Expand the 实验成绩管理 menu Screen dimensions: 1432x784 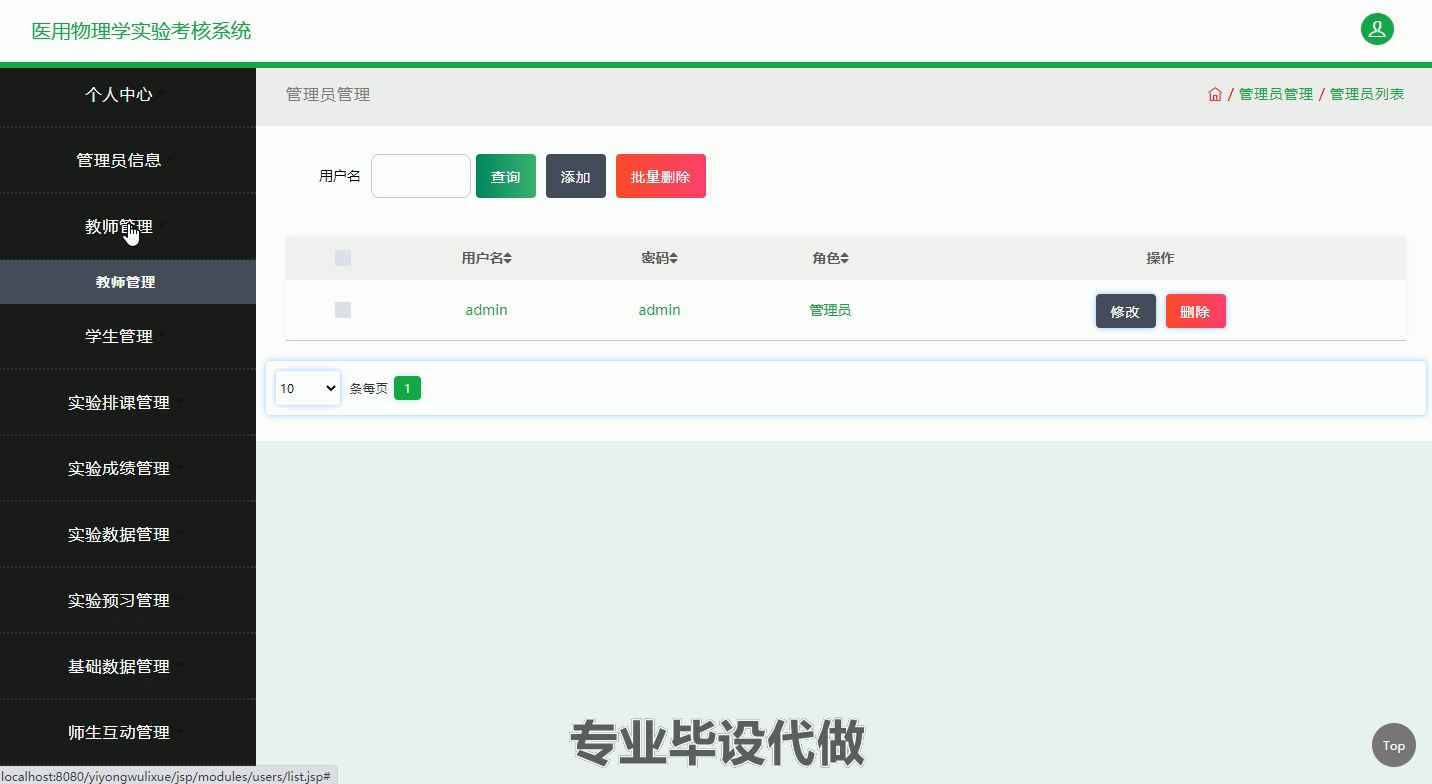(127, 468)
